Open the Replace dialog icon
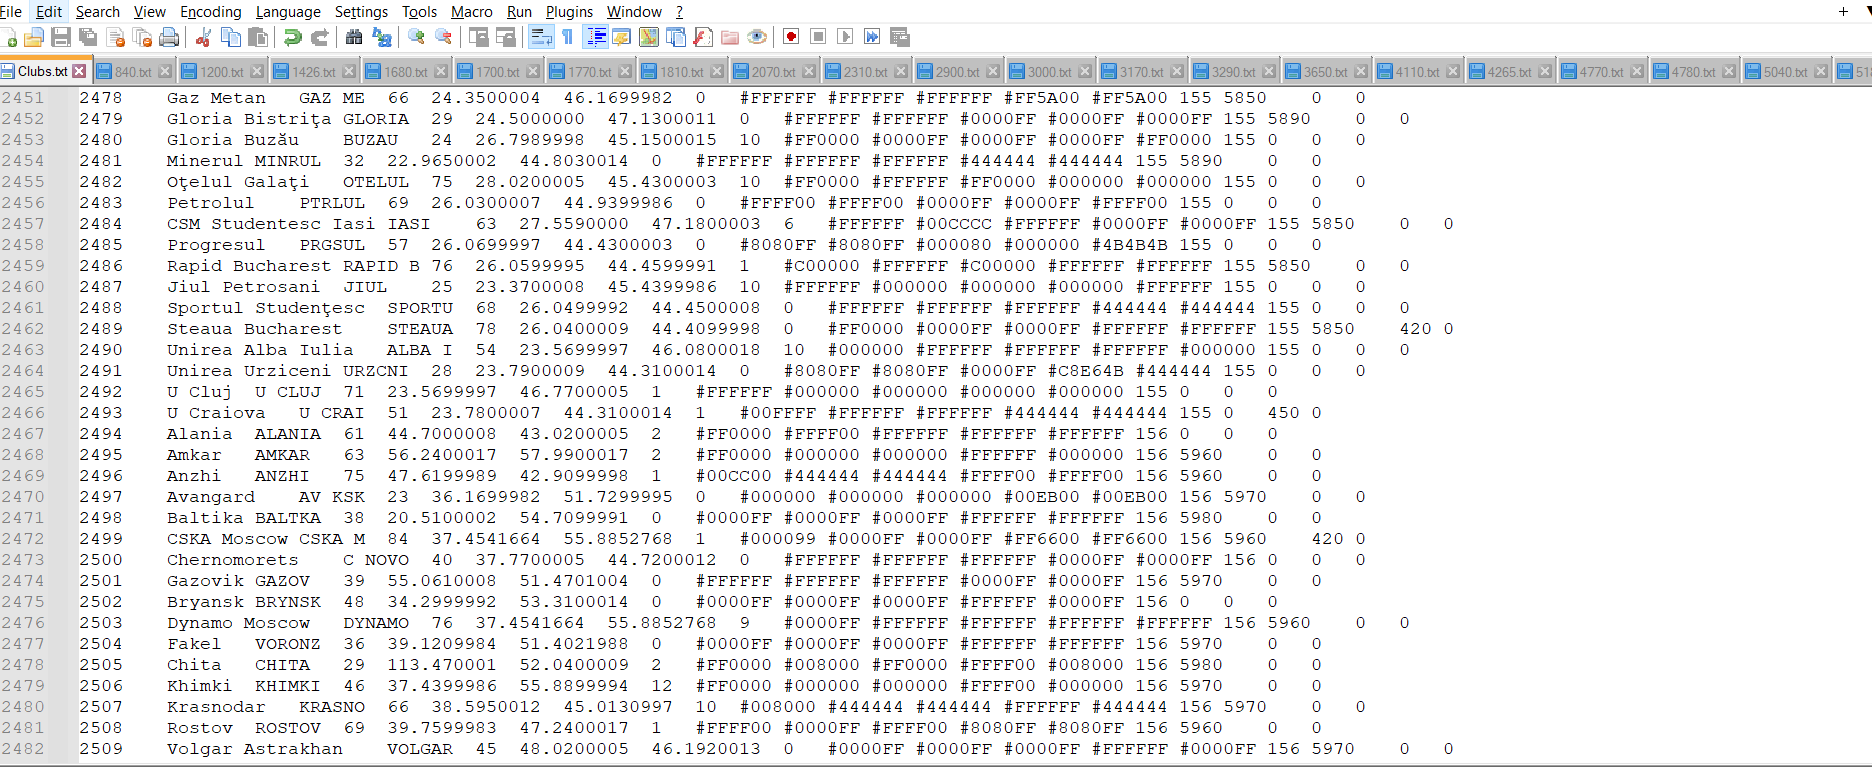1872x767 pixels. (381, 38)
